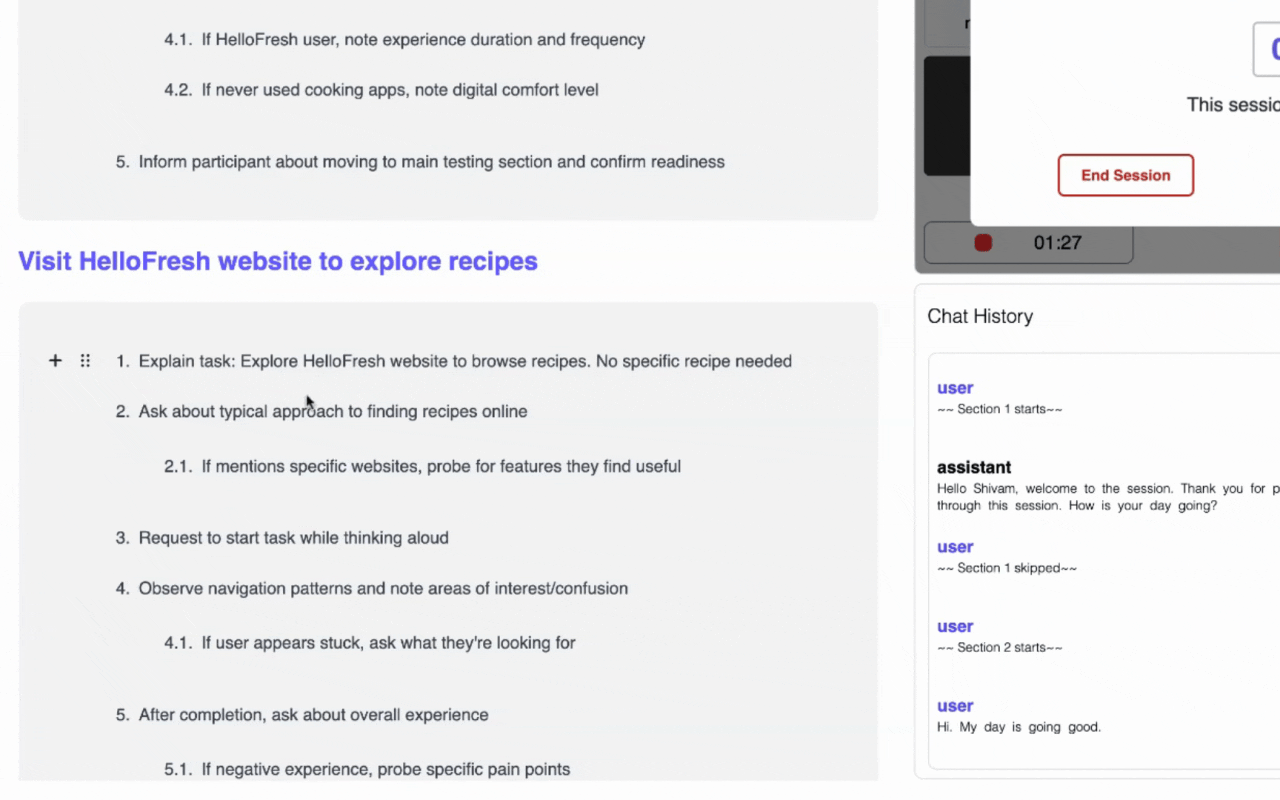Click the Chat History panel title
Image resolution: width=1280 pixels, height=800 pixels.
pos(980,316)
